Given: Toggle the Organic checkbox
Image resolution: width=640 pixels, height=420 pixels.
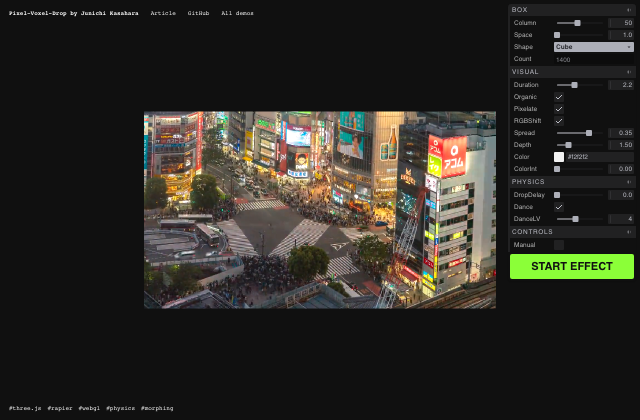Looking at the screenshot, I should [559, 97].
